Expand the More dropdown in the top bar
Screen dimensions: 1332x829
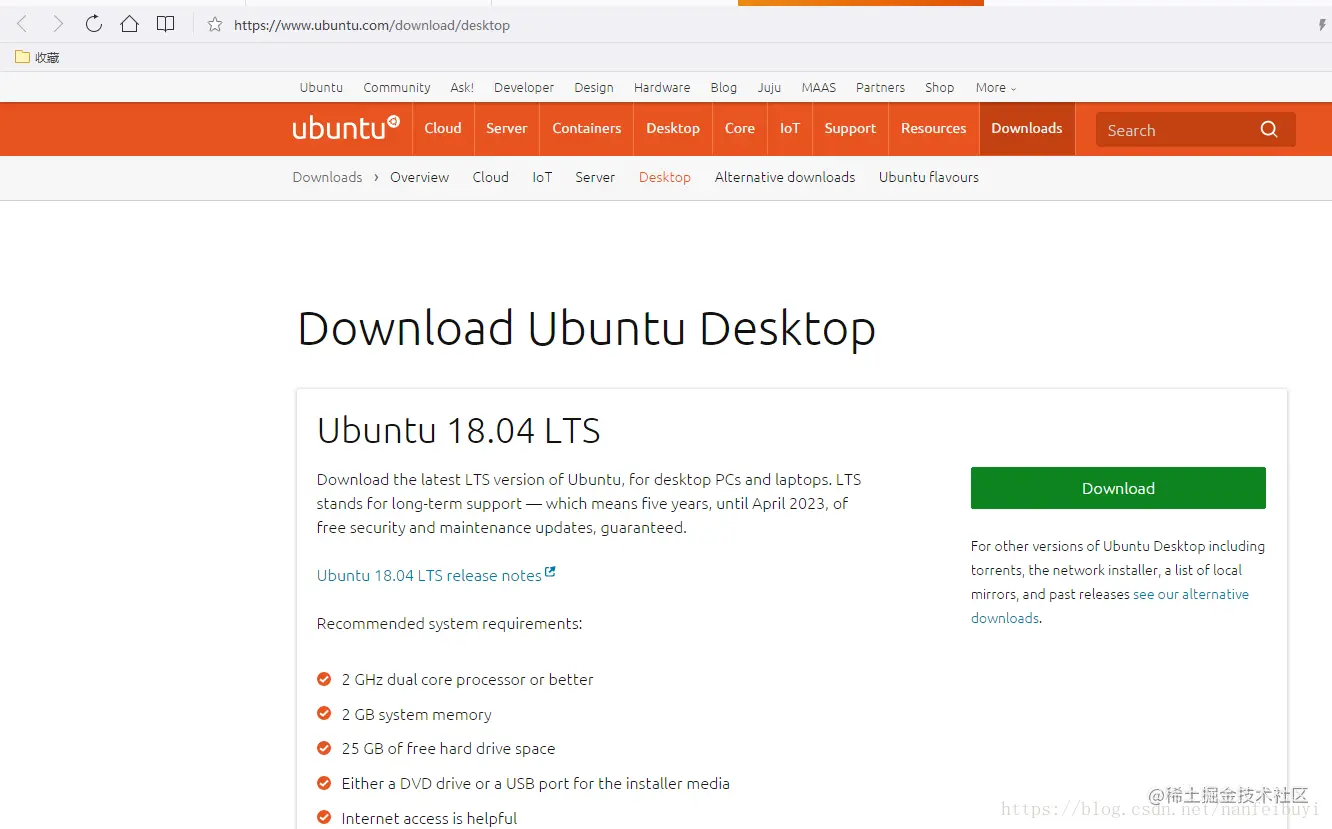click(x=996, y=87)
